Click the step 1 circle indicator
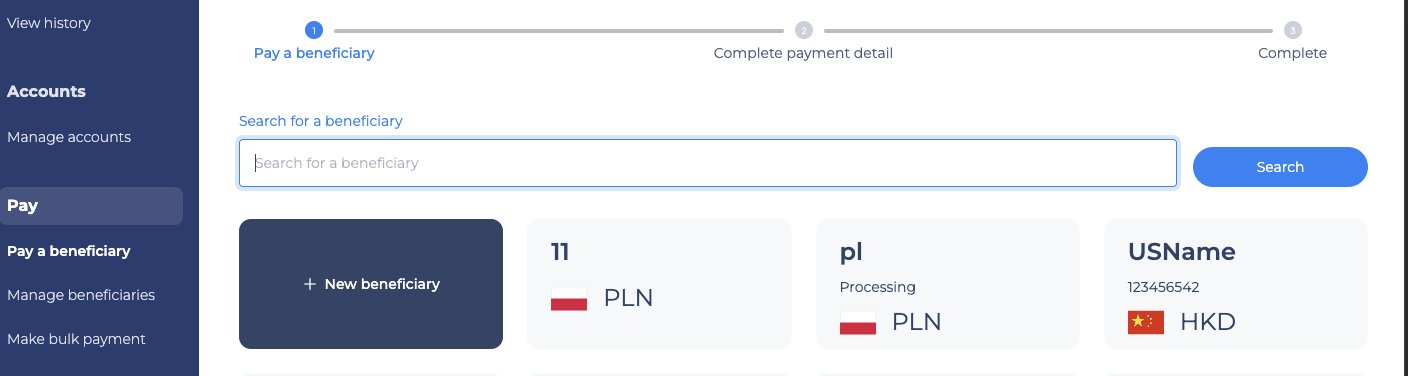Image resolution: width=1408 pixels, height=376 pixels. pos(314,30)
